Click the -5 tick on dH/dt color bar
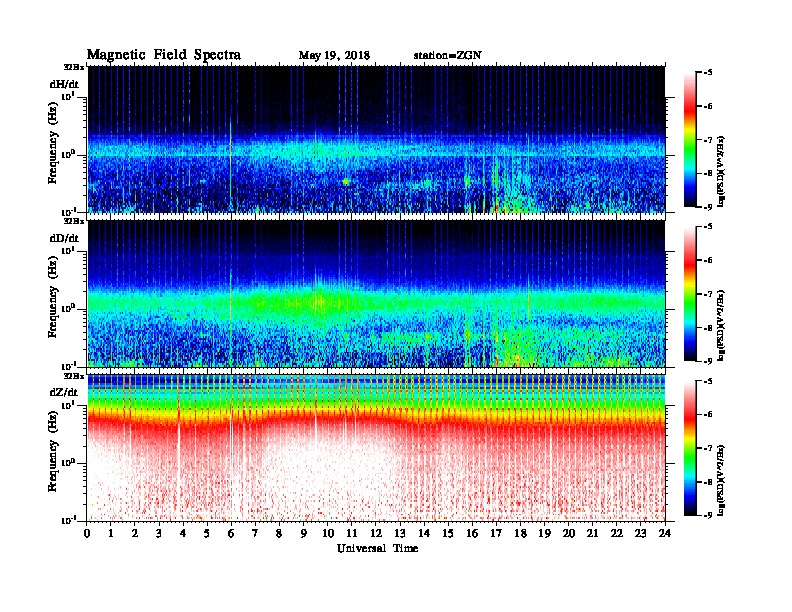Screen dimensions: 792x612 click(708, 73)
